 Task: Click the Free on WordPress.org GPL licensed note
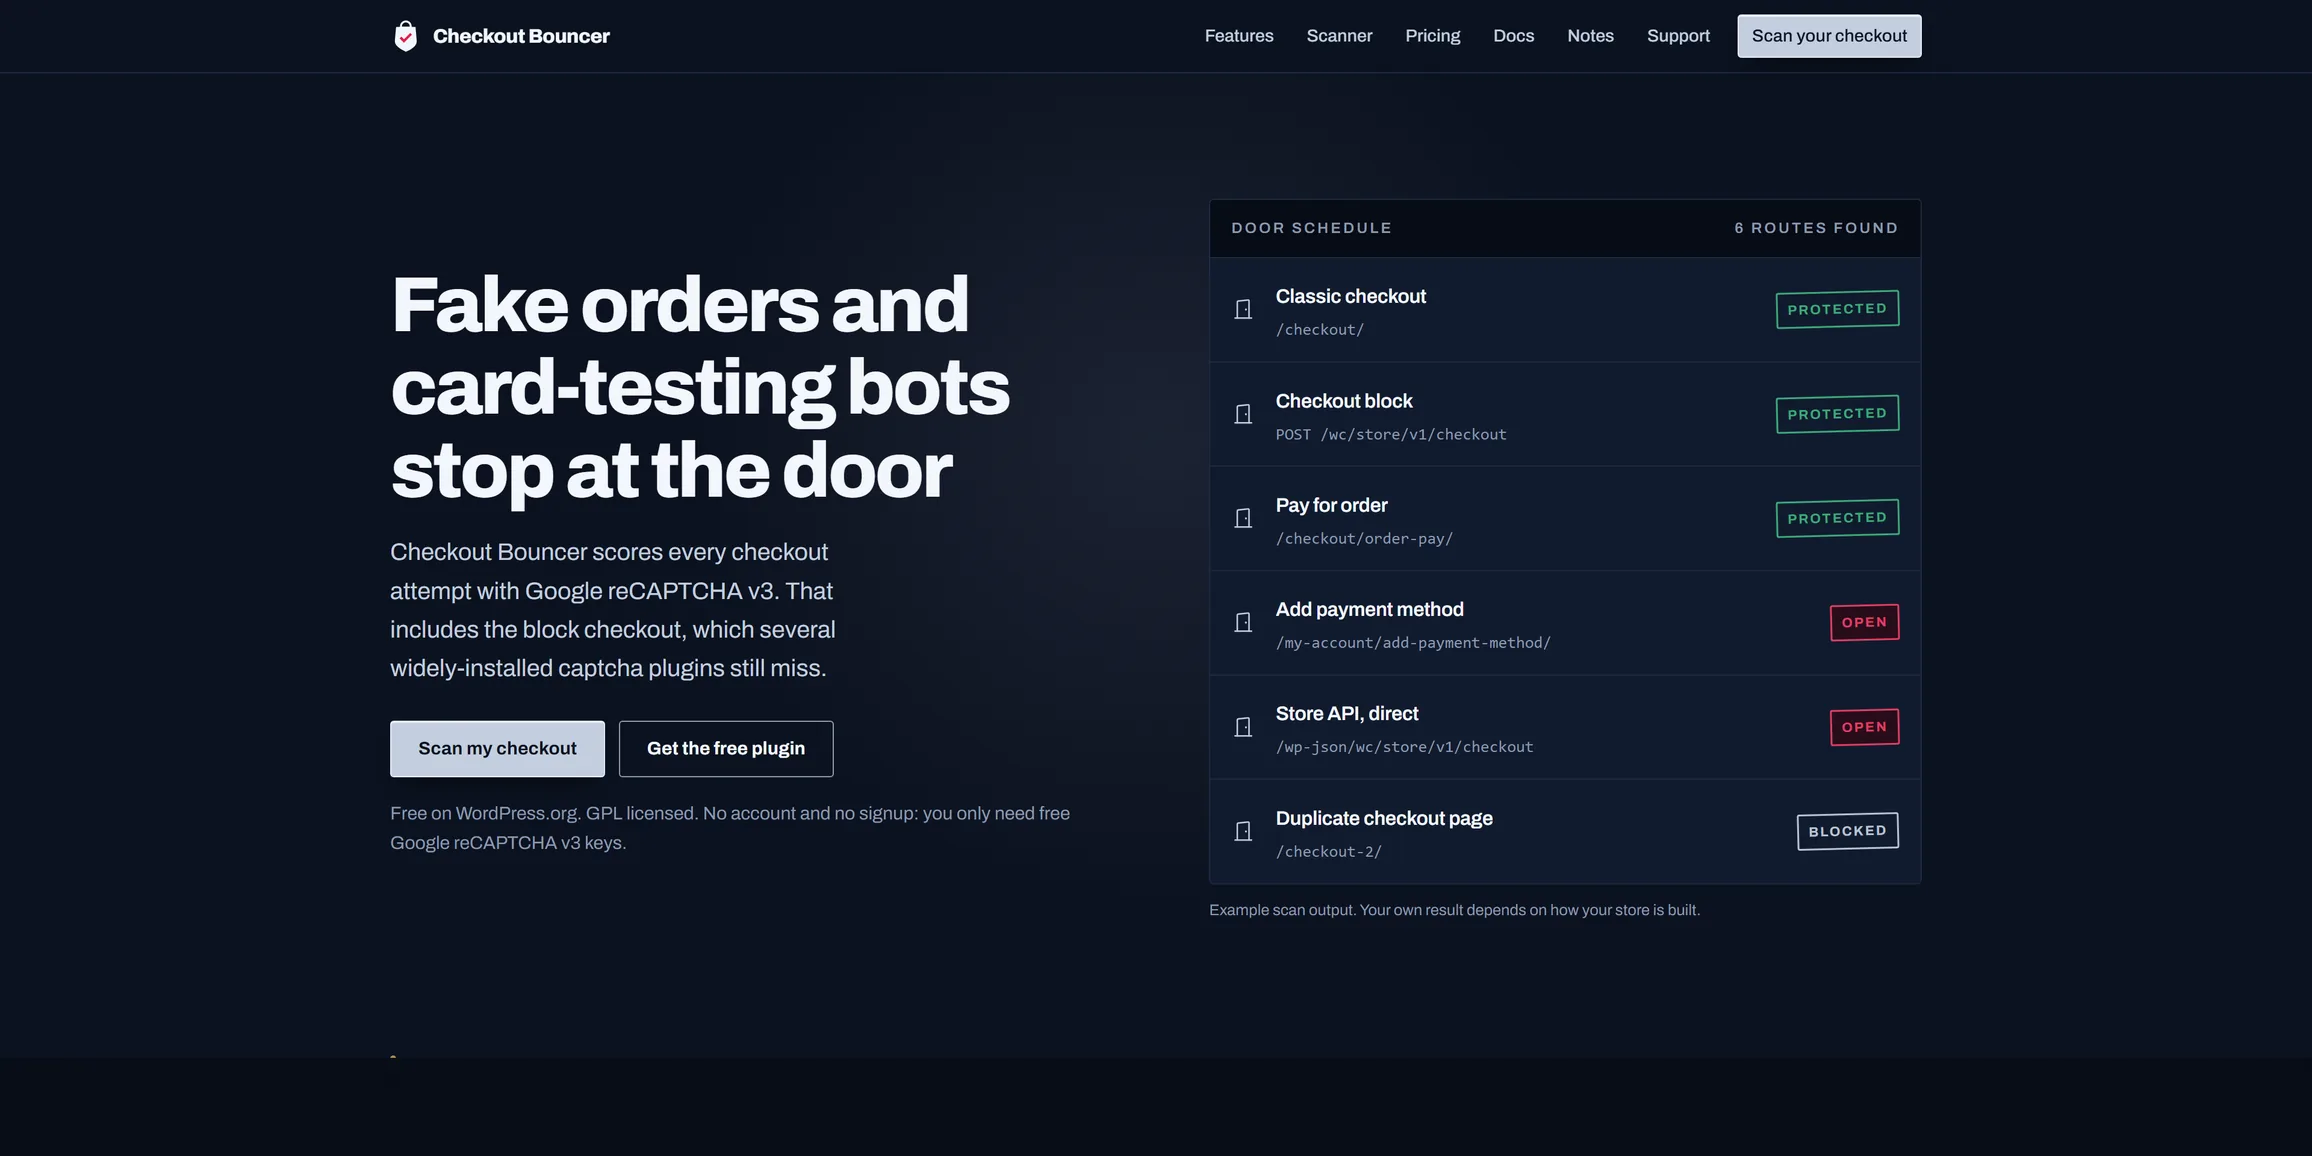[730, 828]
